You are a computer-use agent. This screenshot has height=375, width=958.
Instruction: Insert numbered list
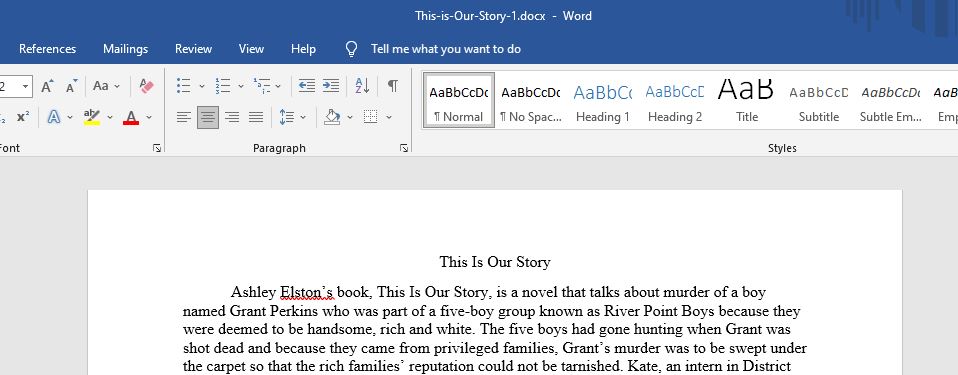[x=222, y=86]
